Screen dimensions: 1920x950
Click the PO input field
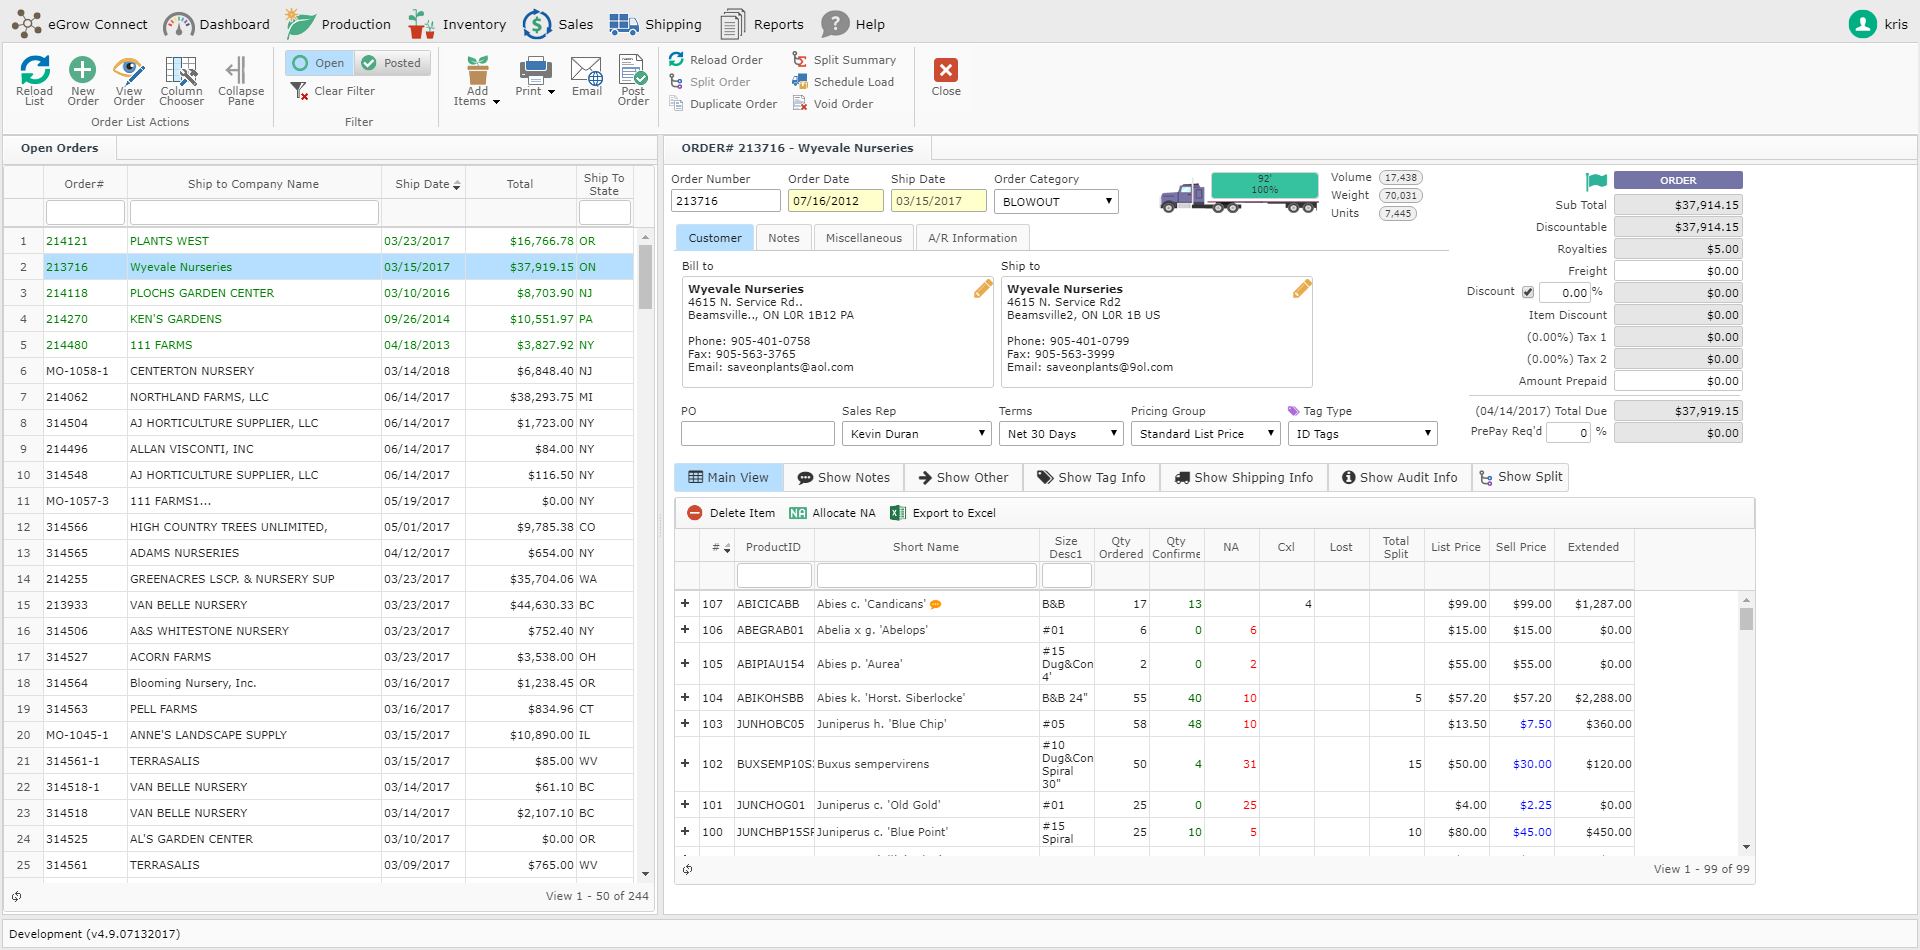(x=757, y=434)
